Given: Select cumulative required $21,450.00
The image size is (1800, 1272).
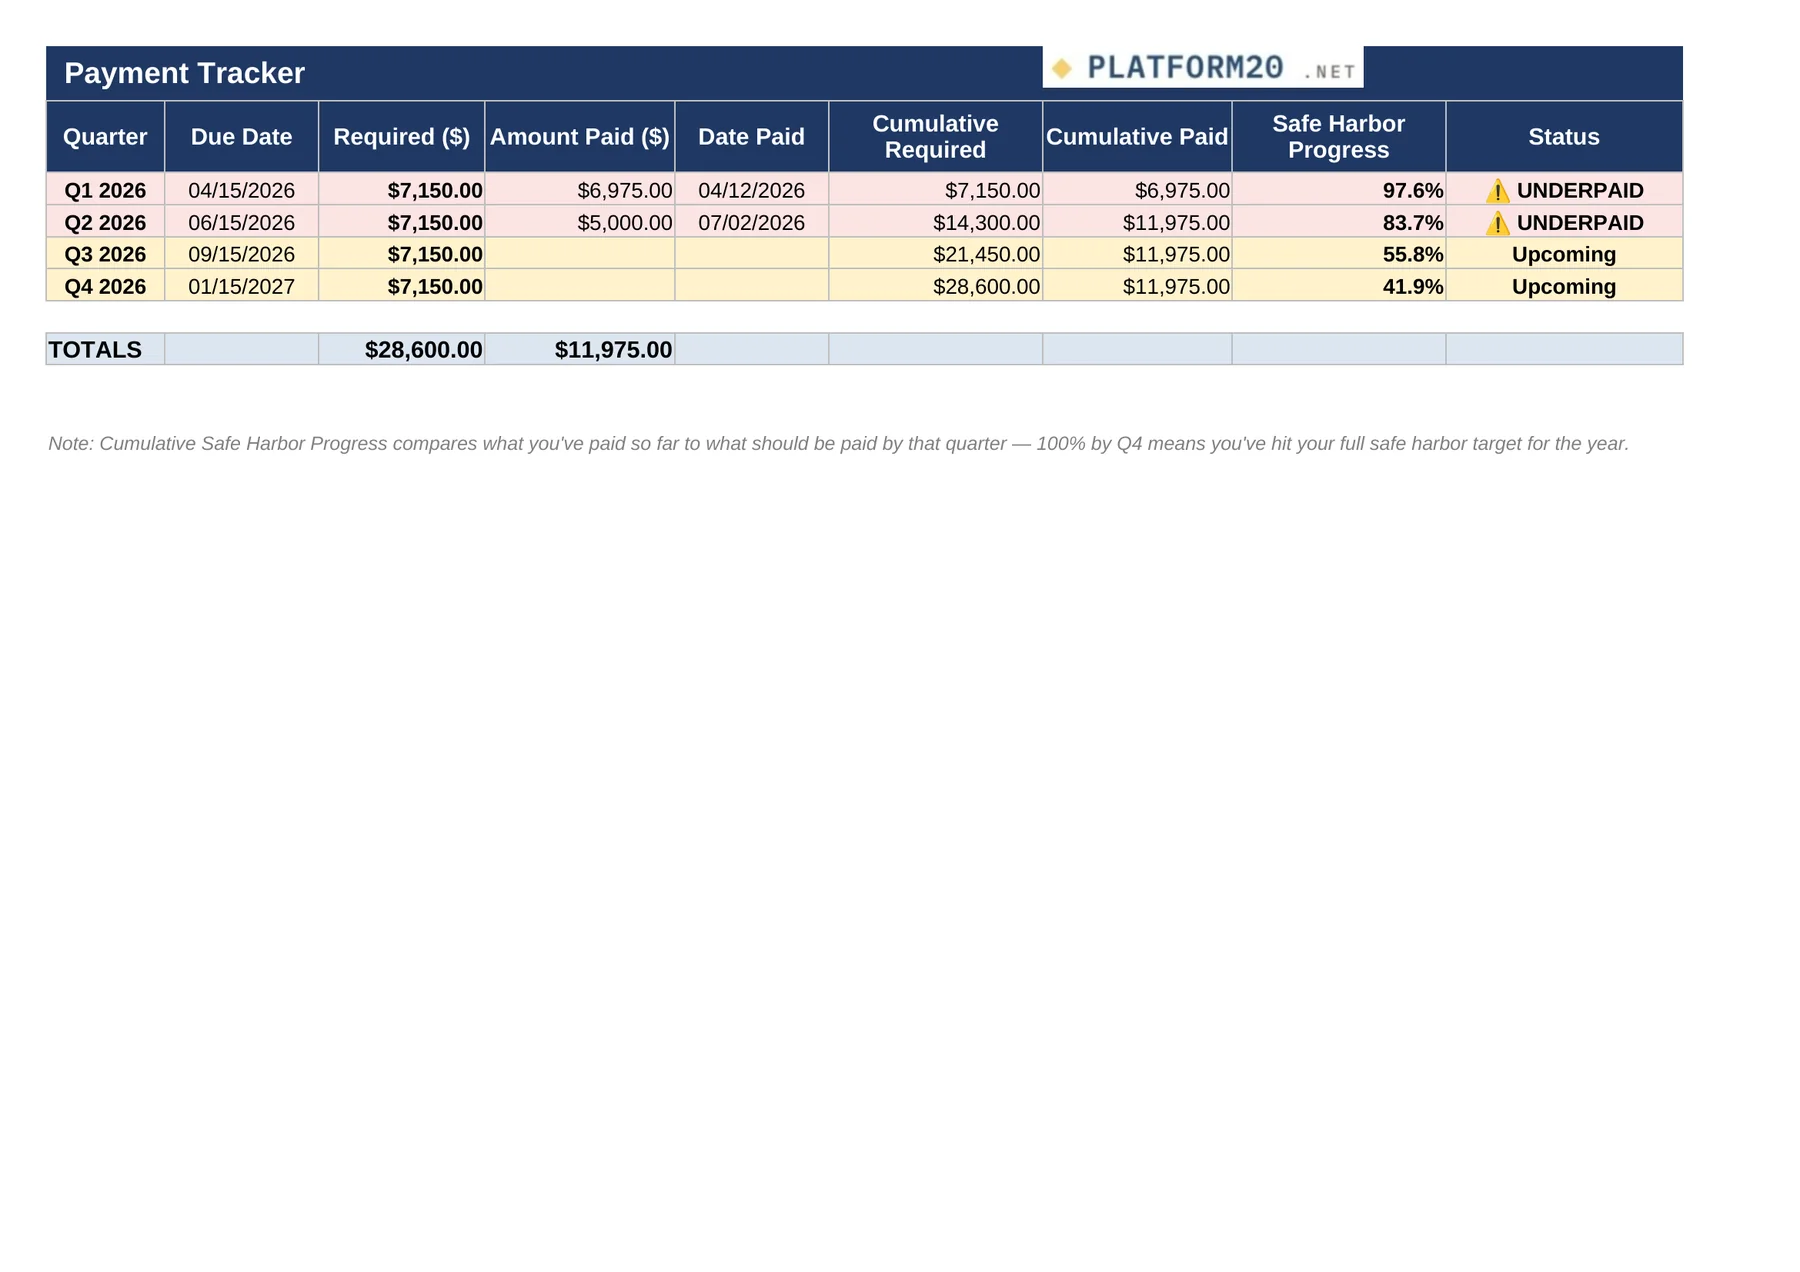Looking at the screenshot, I should [x=935, y=254].
